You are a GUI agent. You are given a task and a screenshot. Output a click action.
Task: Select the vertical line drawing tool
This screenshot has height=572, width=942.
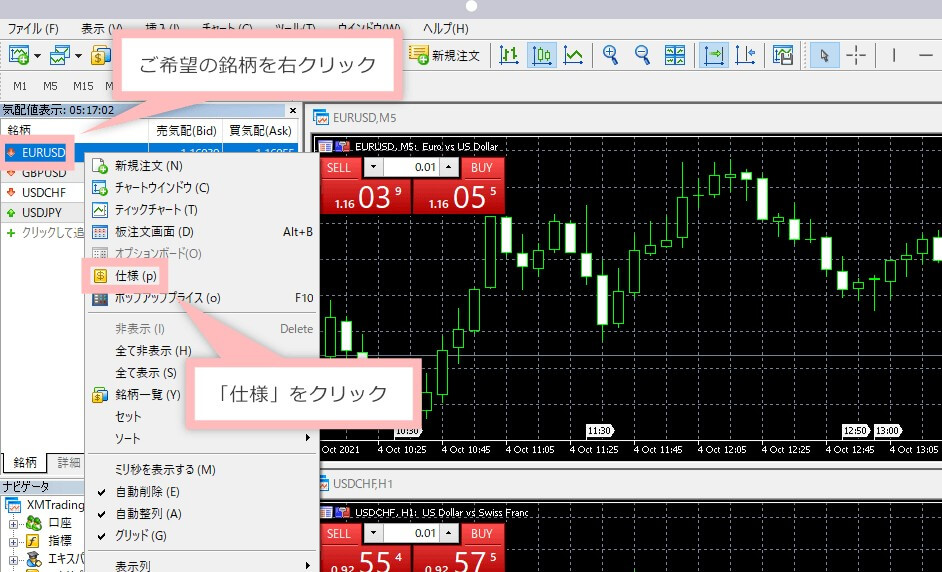click(893, 55)
